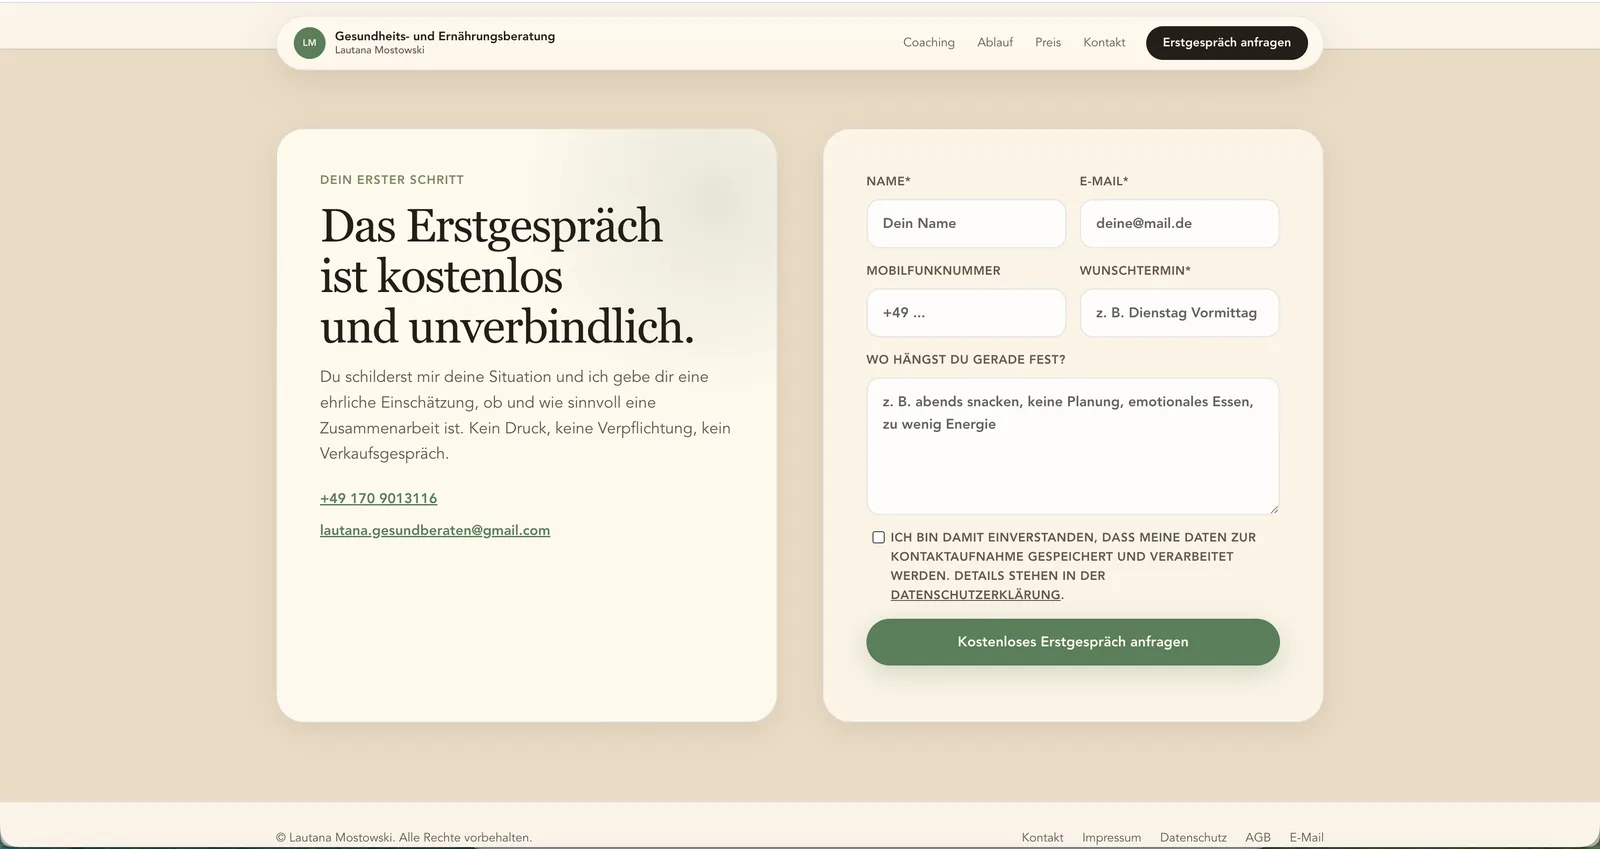
Task: Tick the data consent checkbox
Action: coord(878,537)
